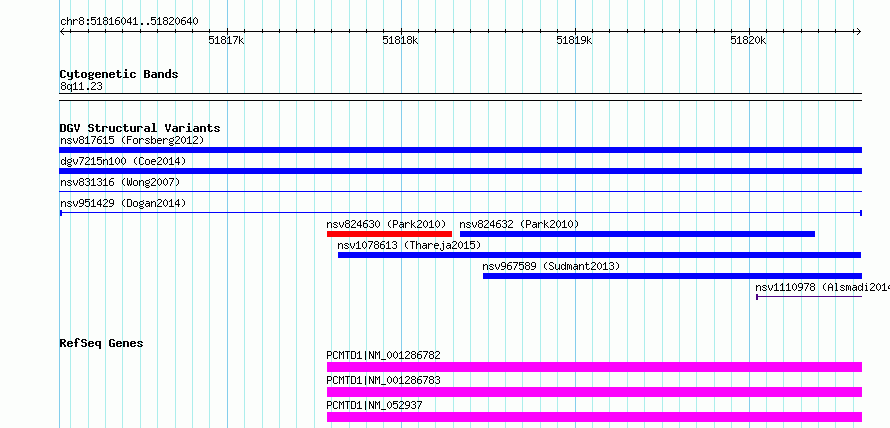Click the right arrowhead of the ruler

[858, 31]
